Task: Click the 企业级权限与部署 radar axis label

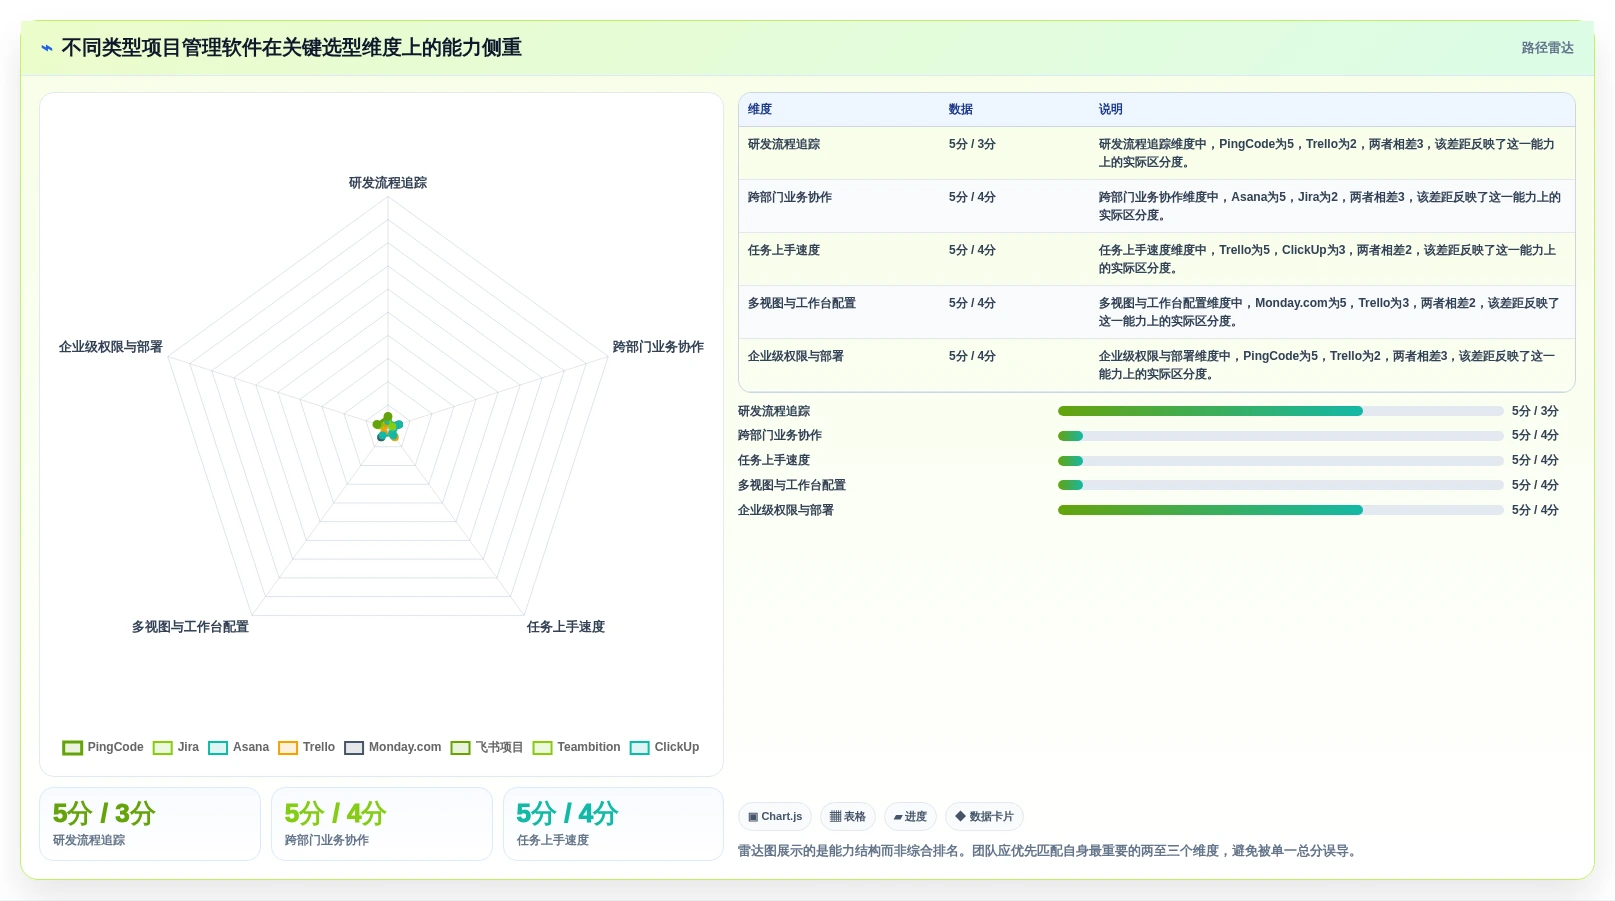Action: click(x=110, y=347)
